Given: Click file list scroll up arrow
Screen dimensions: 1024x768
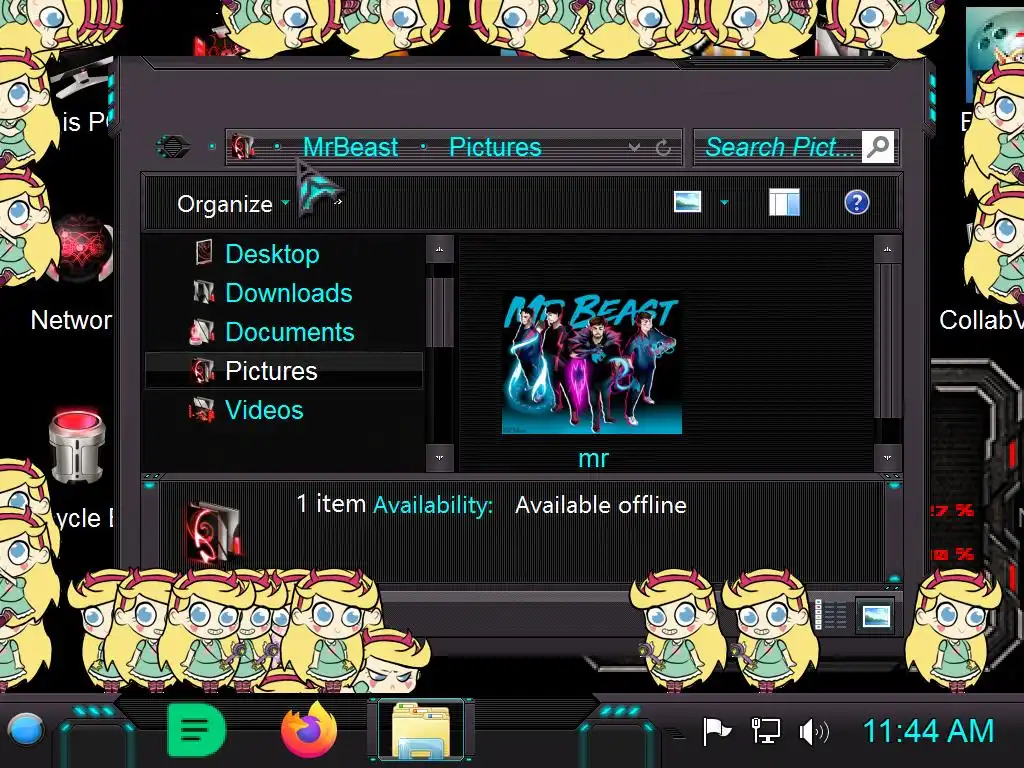Looking at the screenshot, I should 888,249.
